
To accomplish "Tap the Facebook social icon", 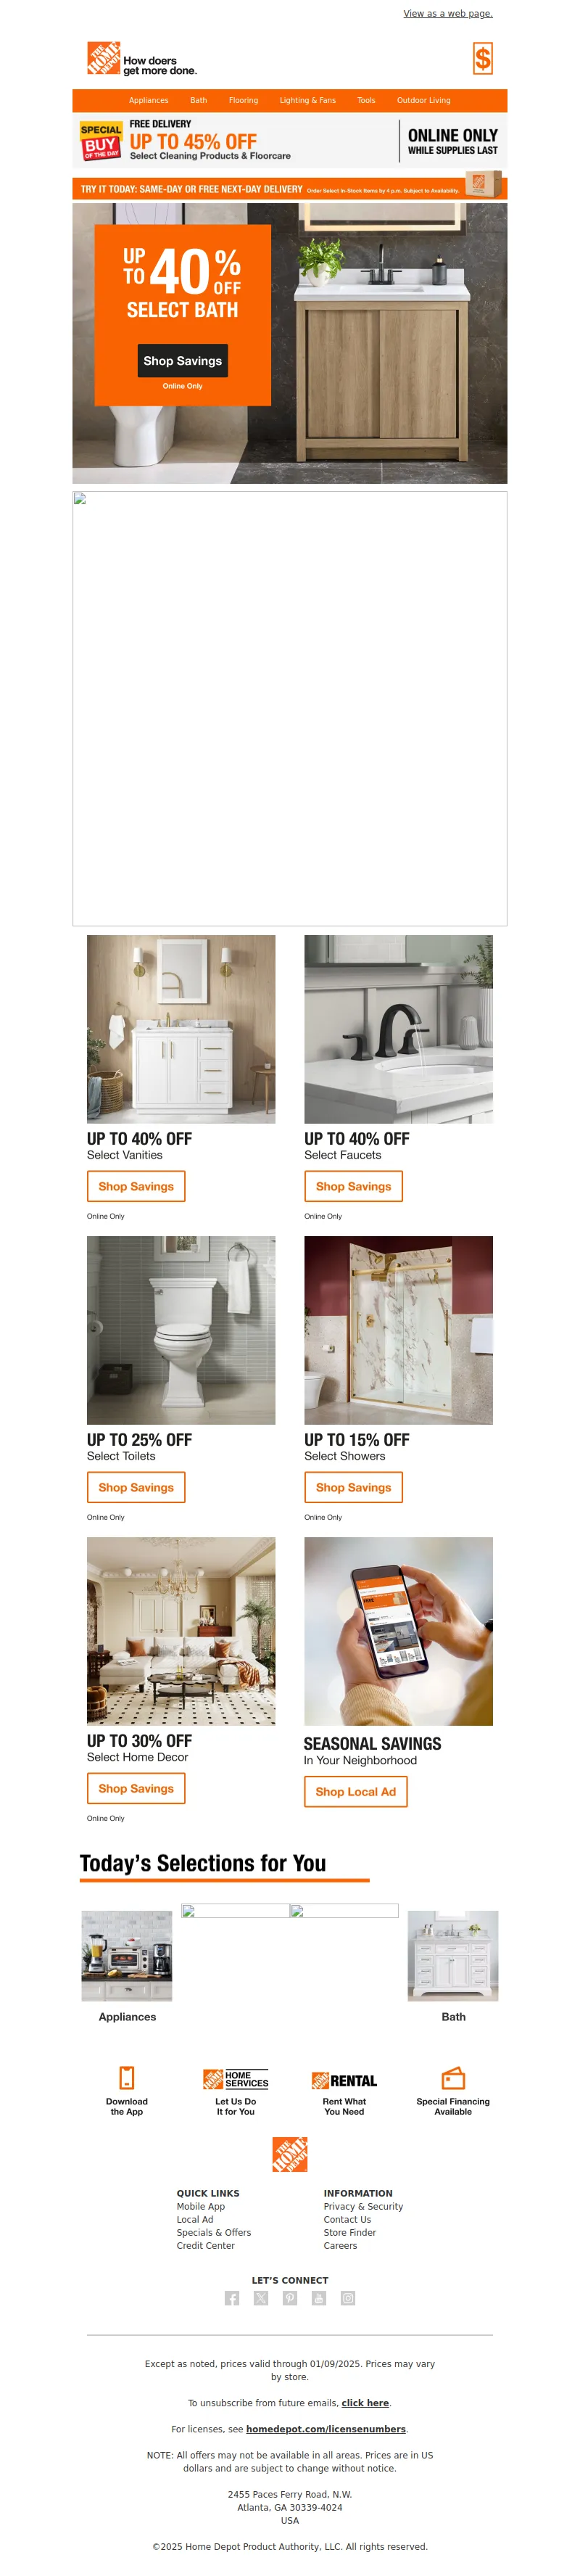I will [x=232, y=2298].
